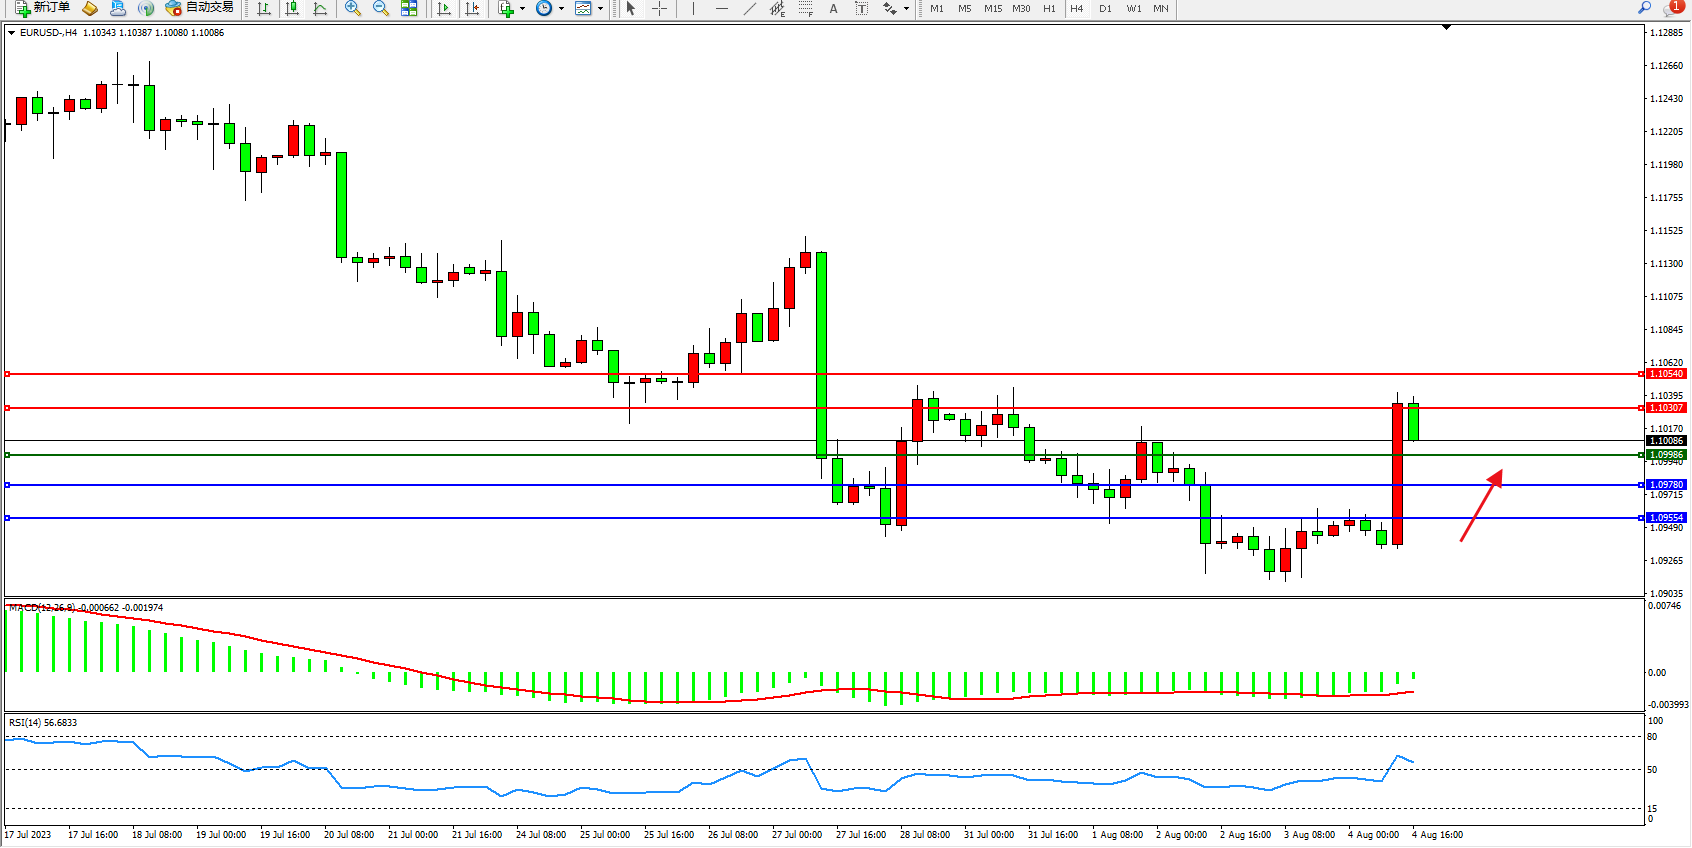This screenshot has width=1692, height=848.
Task: Draw a Fibonacci retracement tool
Action: pos(805,8)
